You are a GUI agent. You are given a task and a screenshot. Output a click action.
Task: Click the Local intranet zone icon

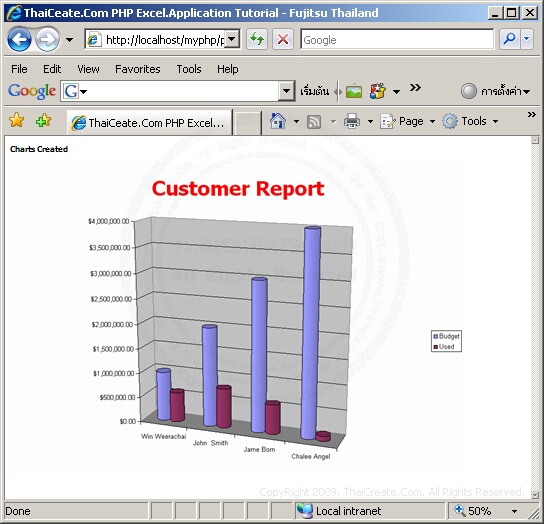[x=305, y=511]
